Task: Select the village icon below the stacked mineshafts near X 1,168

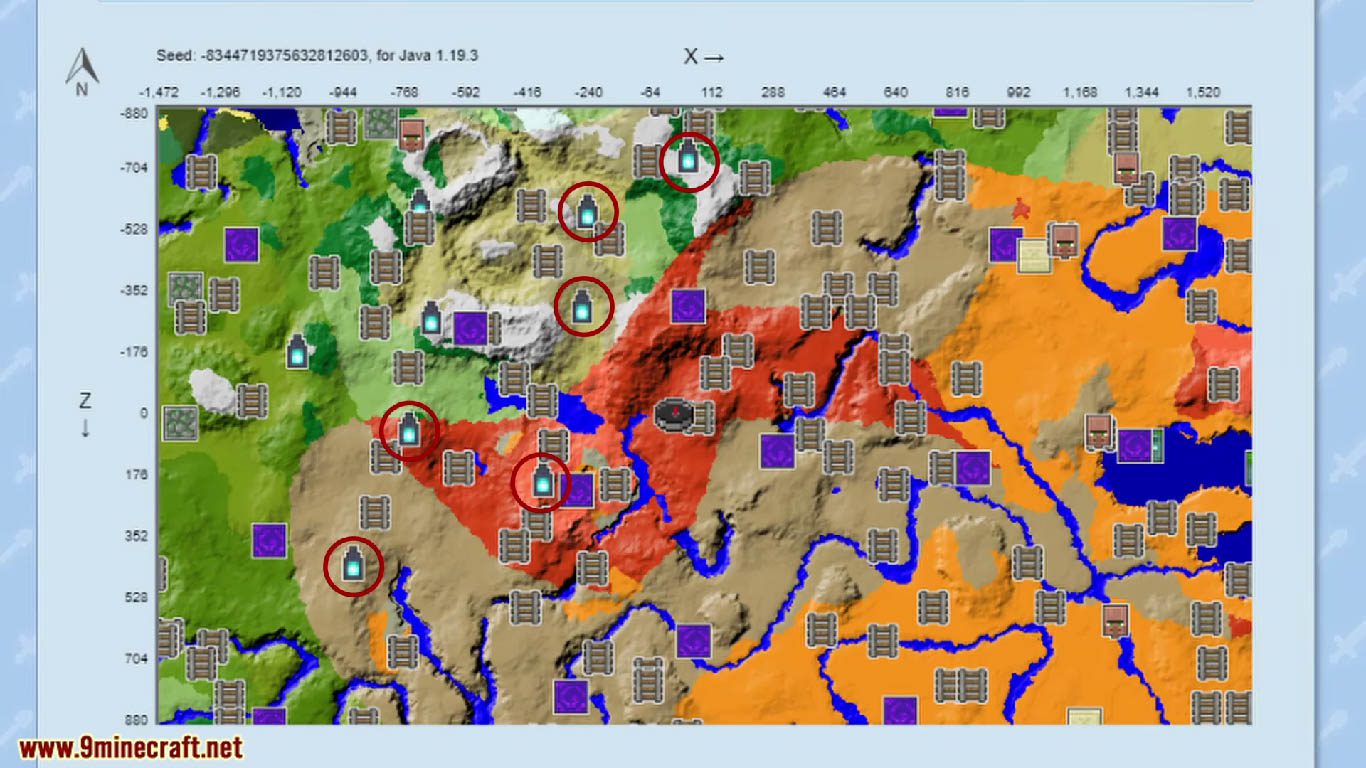Action: pos(1127,168)
